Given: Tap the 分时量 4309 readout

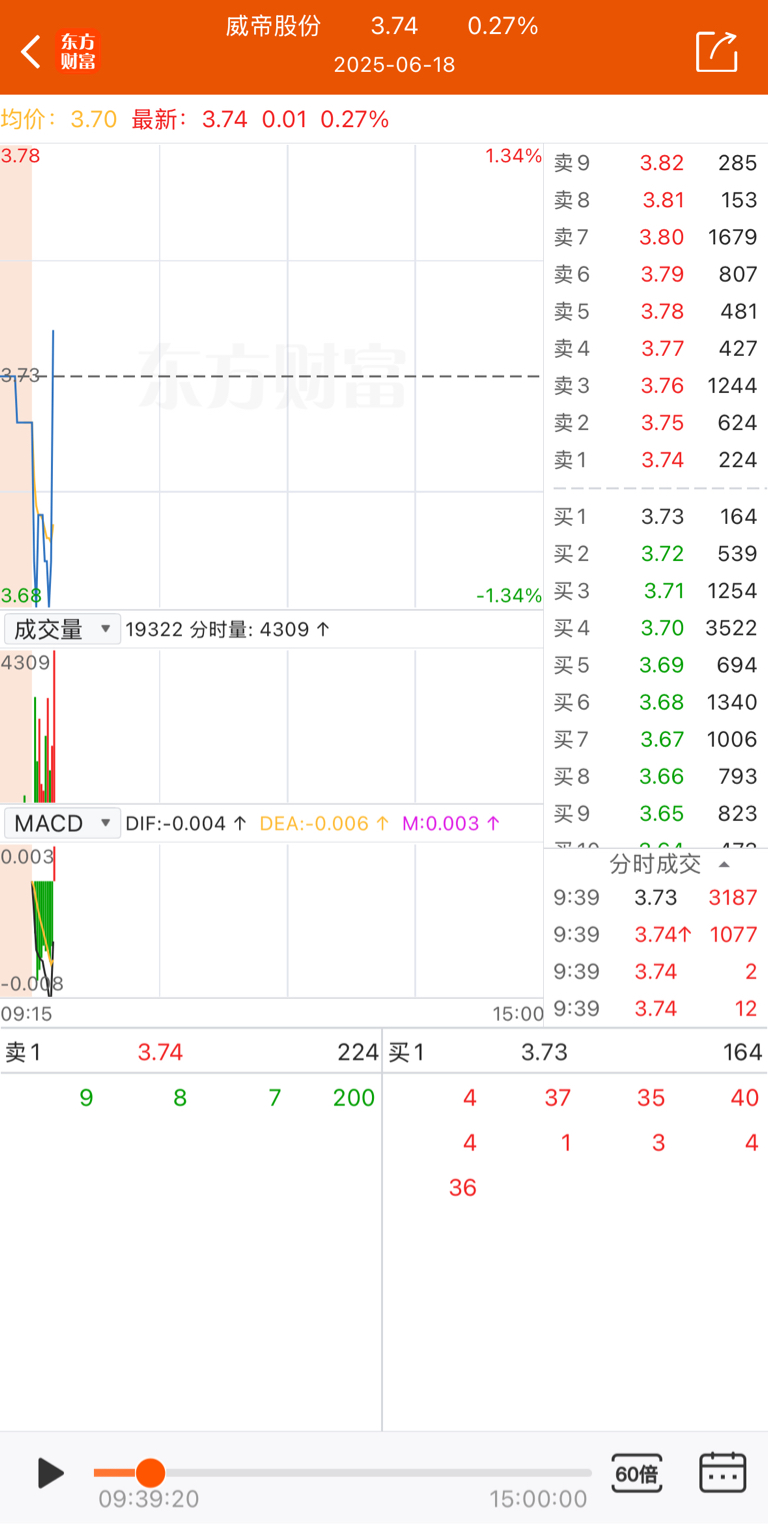Looking at the screenshot, I should 260,630.
